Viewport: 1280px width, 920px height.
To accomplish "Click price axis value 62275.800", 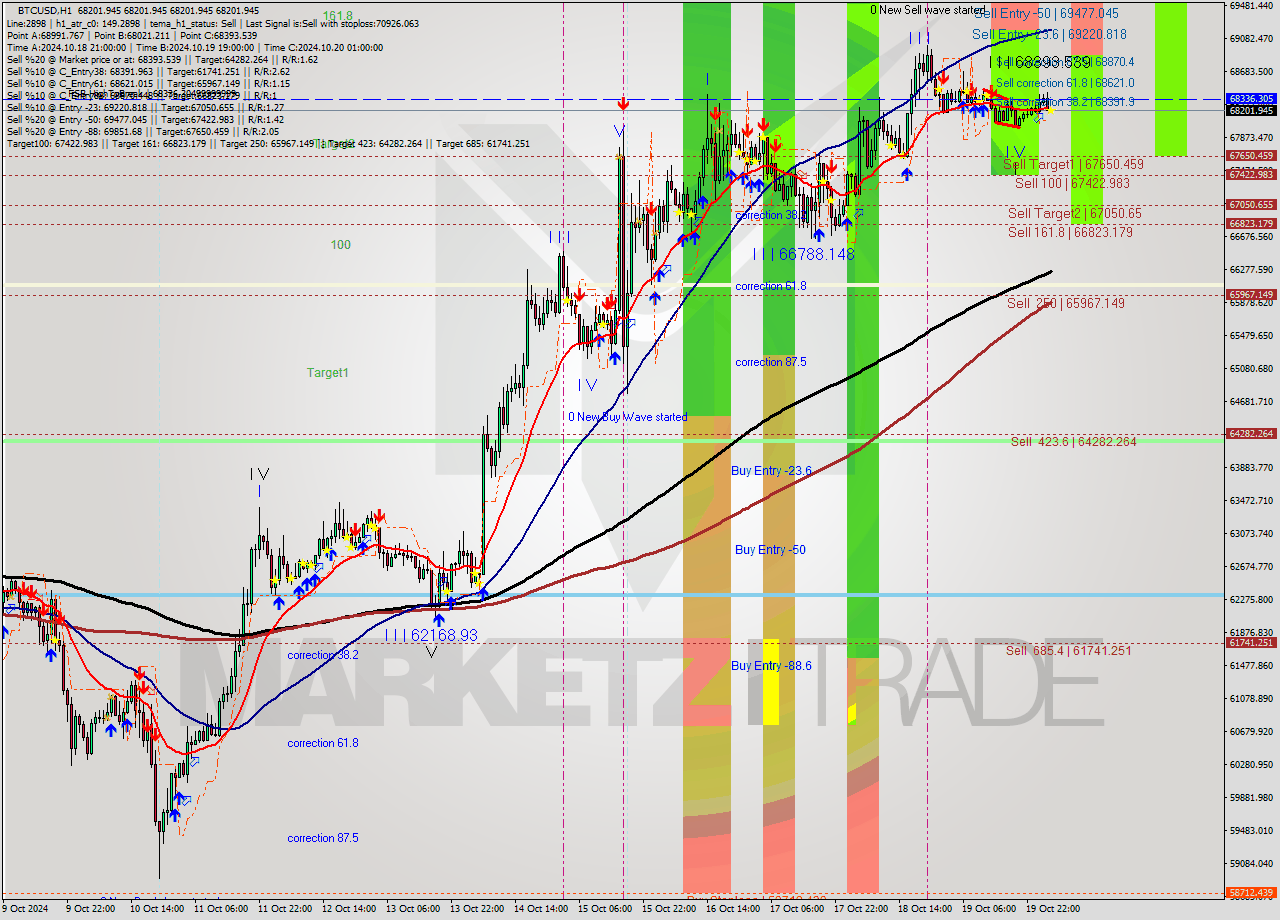I will pos(1251,600).
